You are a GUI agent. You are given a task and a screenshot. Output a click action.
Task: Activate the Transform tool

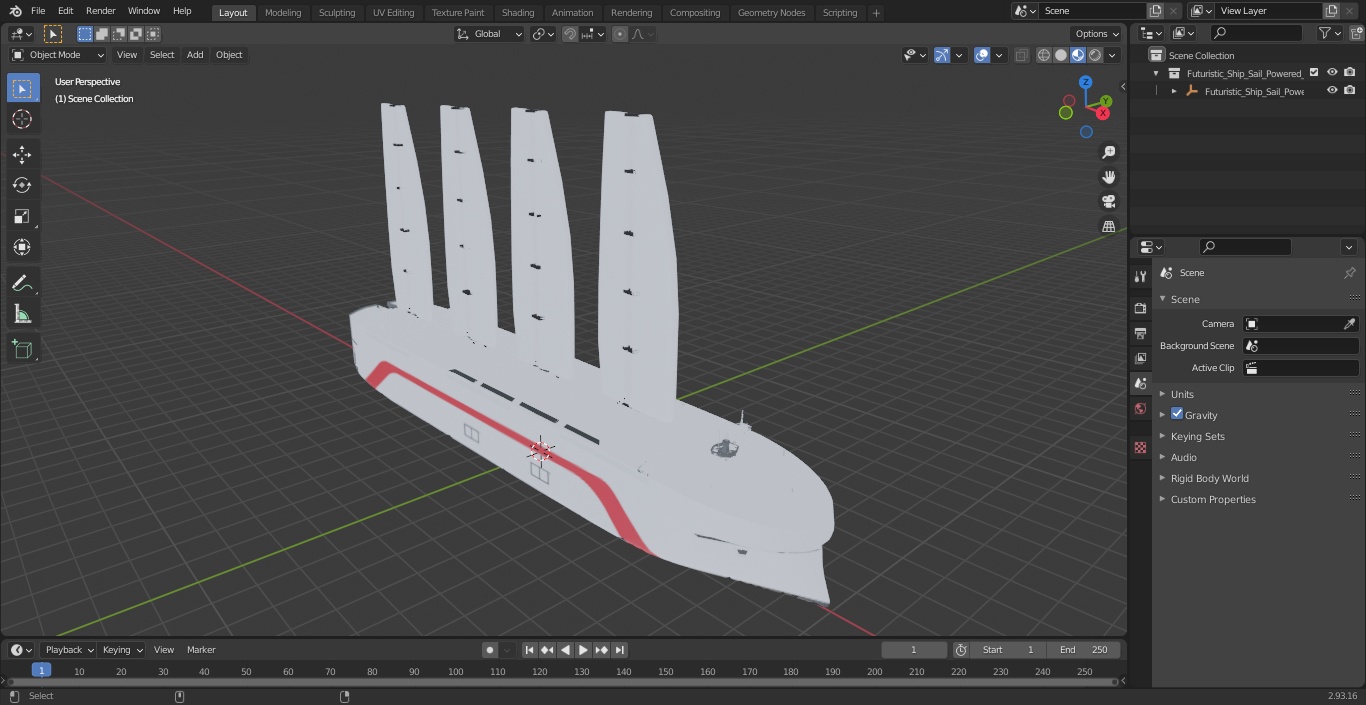click(22, 248)
